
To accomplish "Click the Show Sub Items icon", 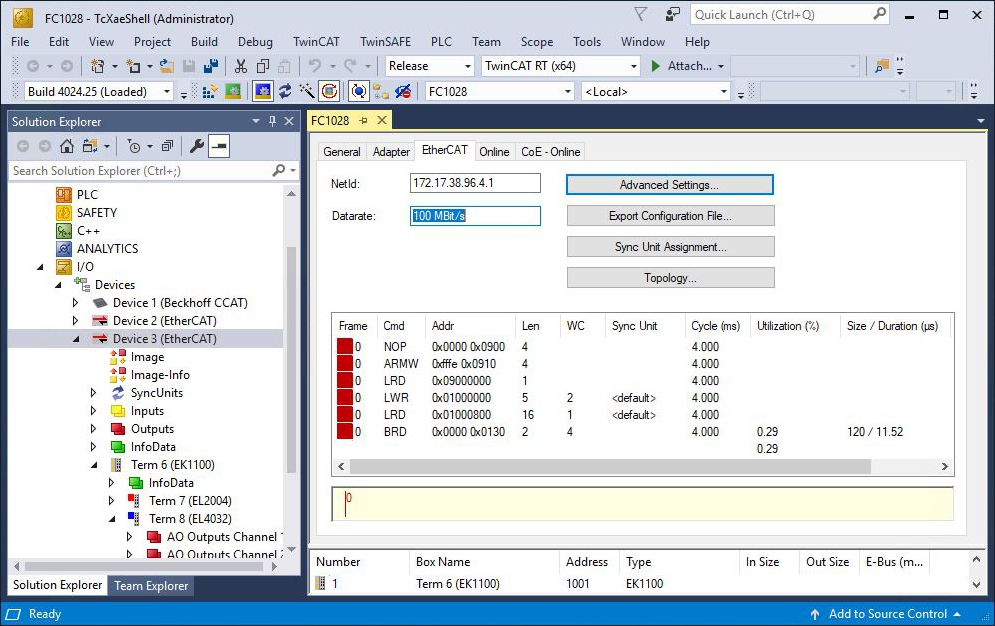I will (x=381, y=92).
